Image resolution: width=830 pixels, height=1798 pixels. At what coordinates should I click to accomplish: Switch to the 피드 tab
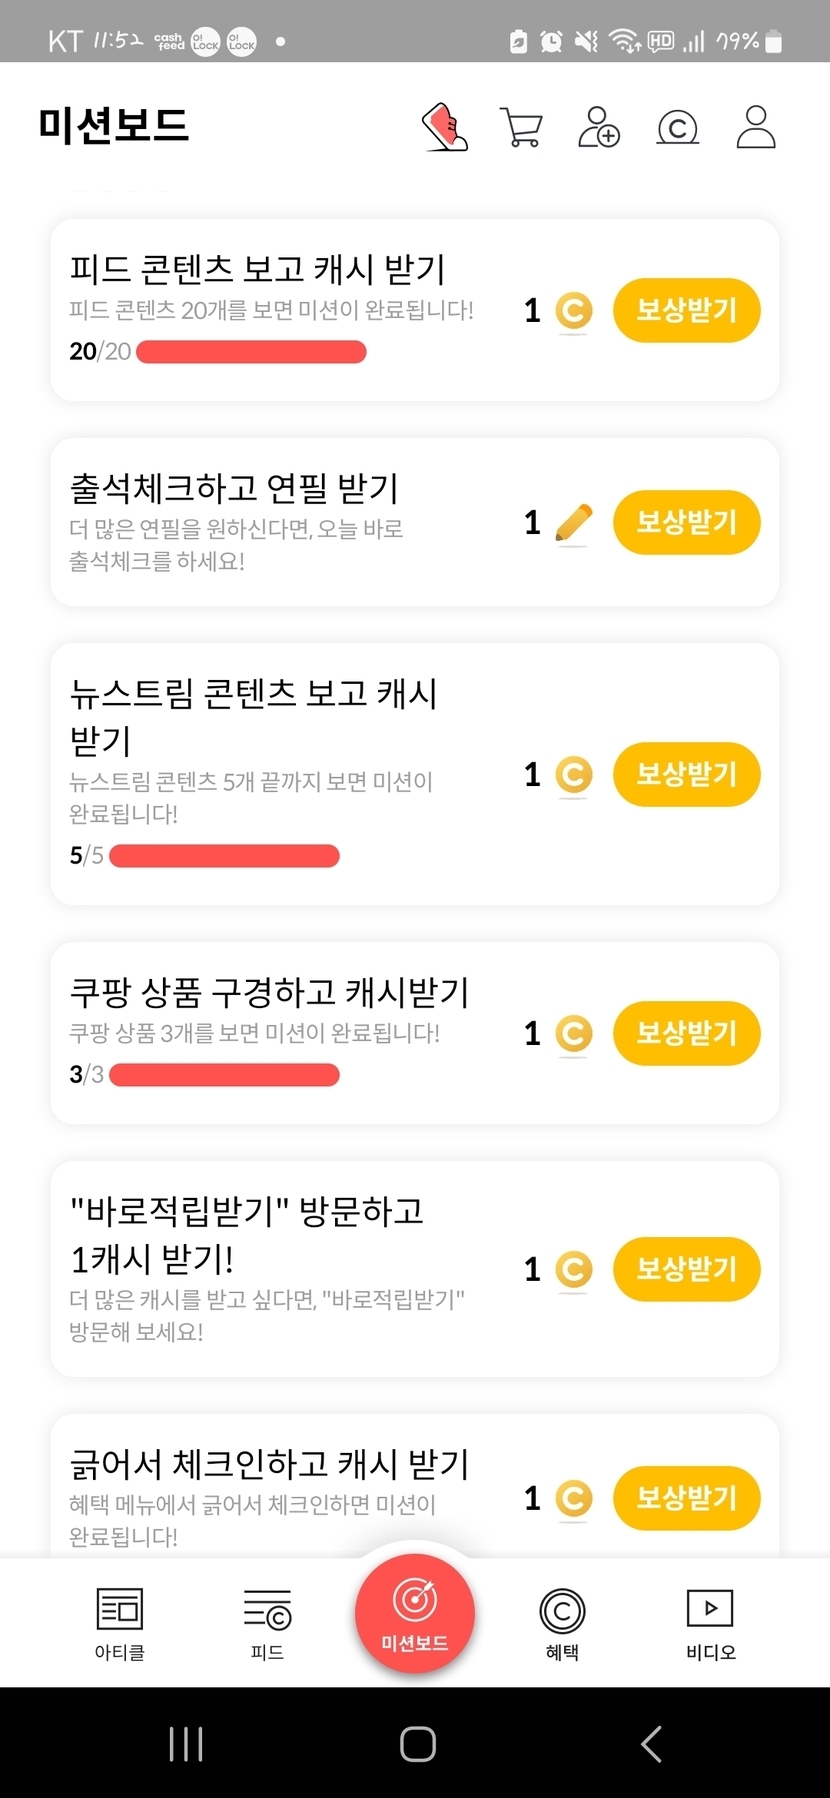pos(267,1622)
